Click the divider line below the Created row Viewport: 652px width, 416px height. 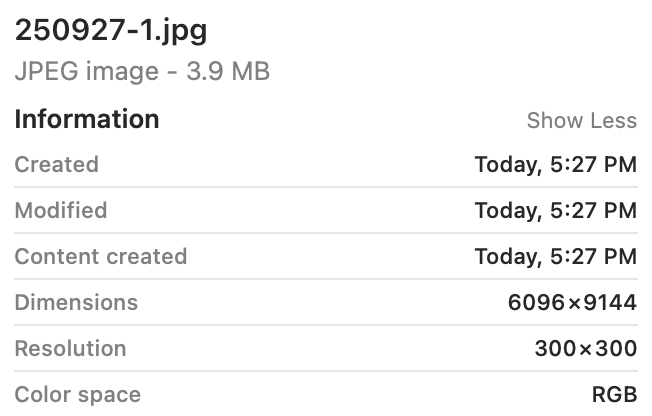pyautogui.click(x=325, y=187)
